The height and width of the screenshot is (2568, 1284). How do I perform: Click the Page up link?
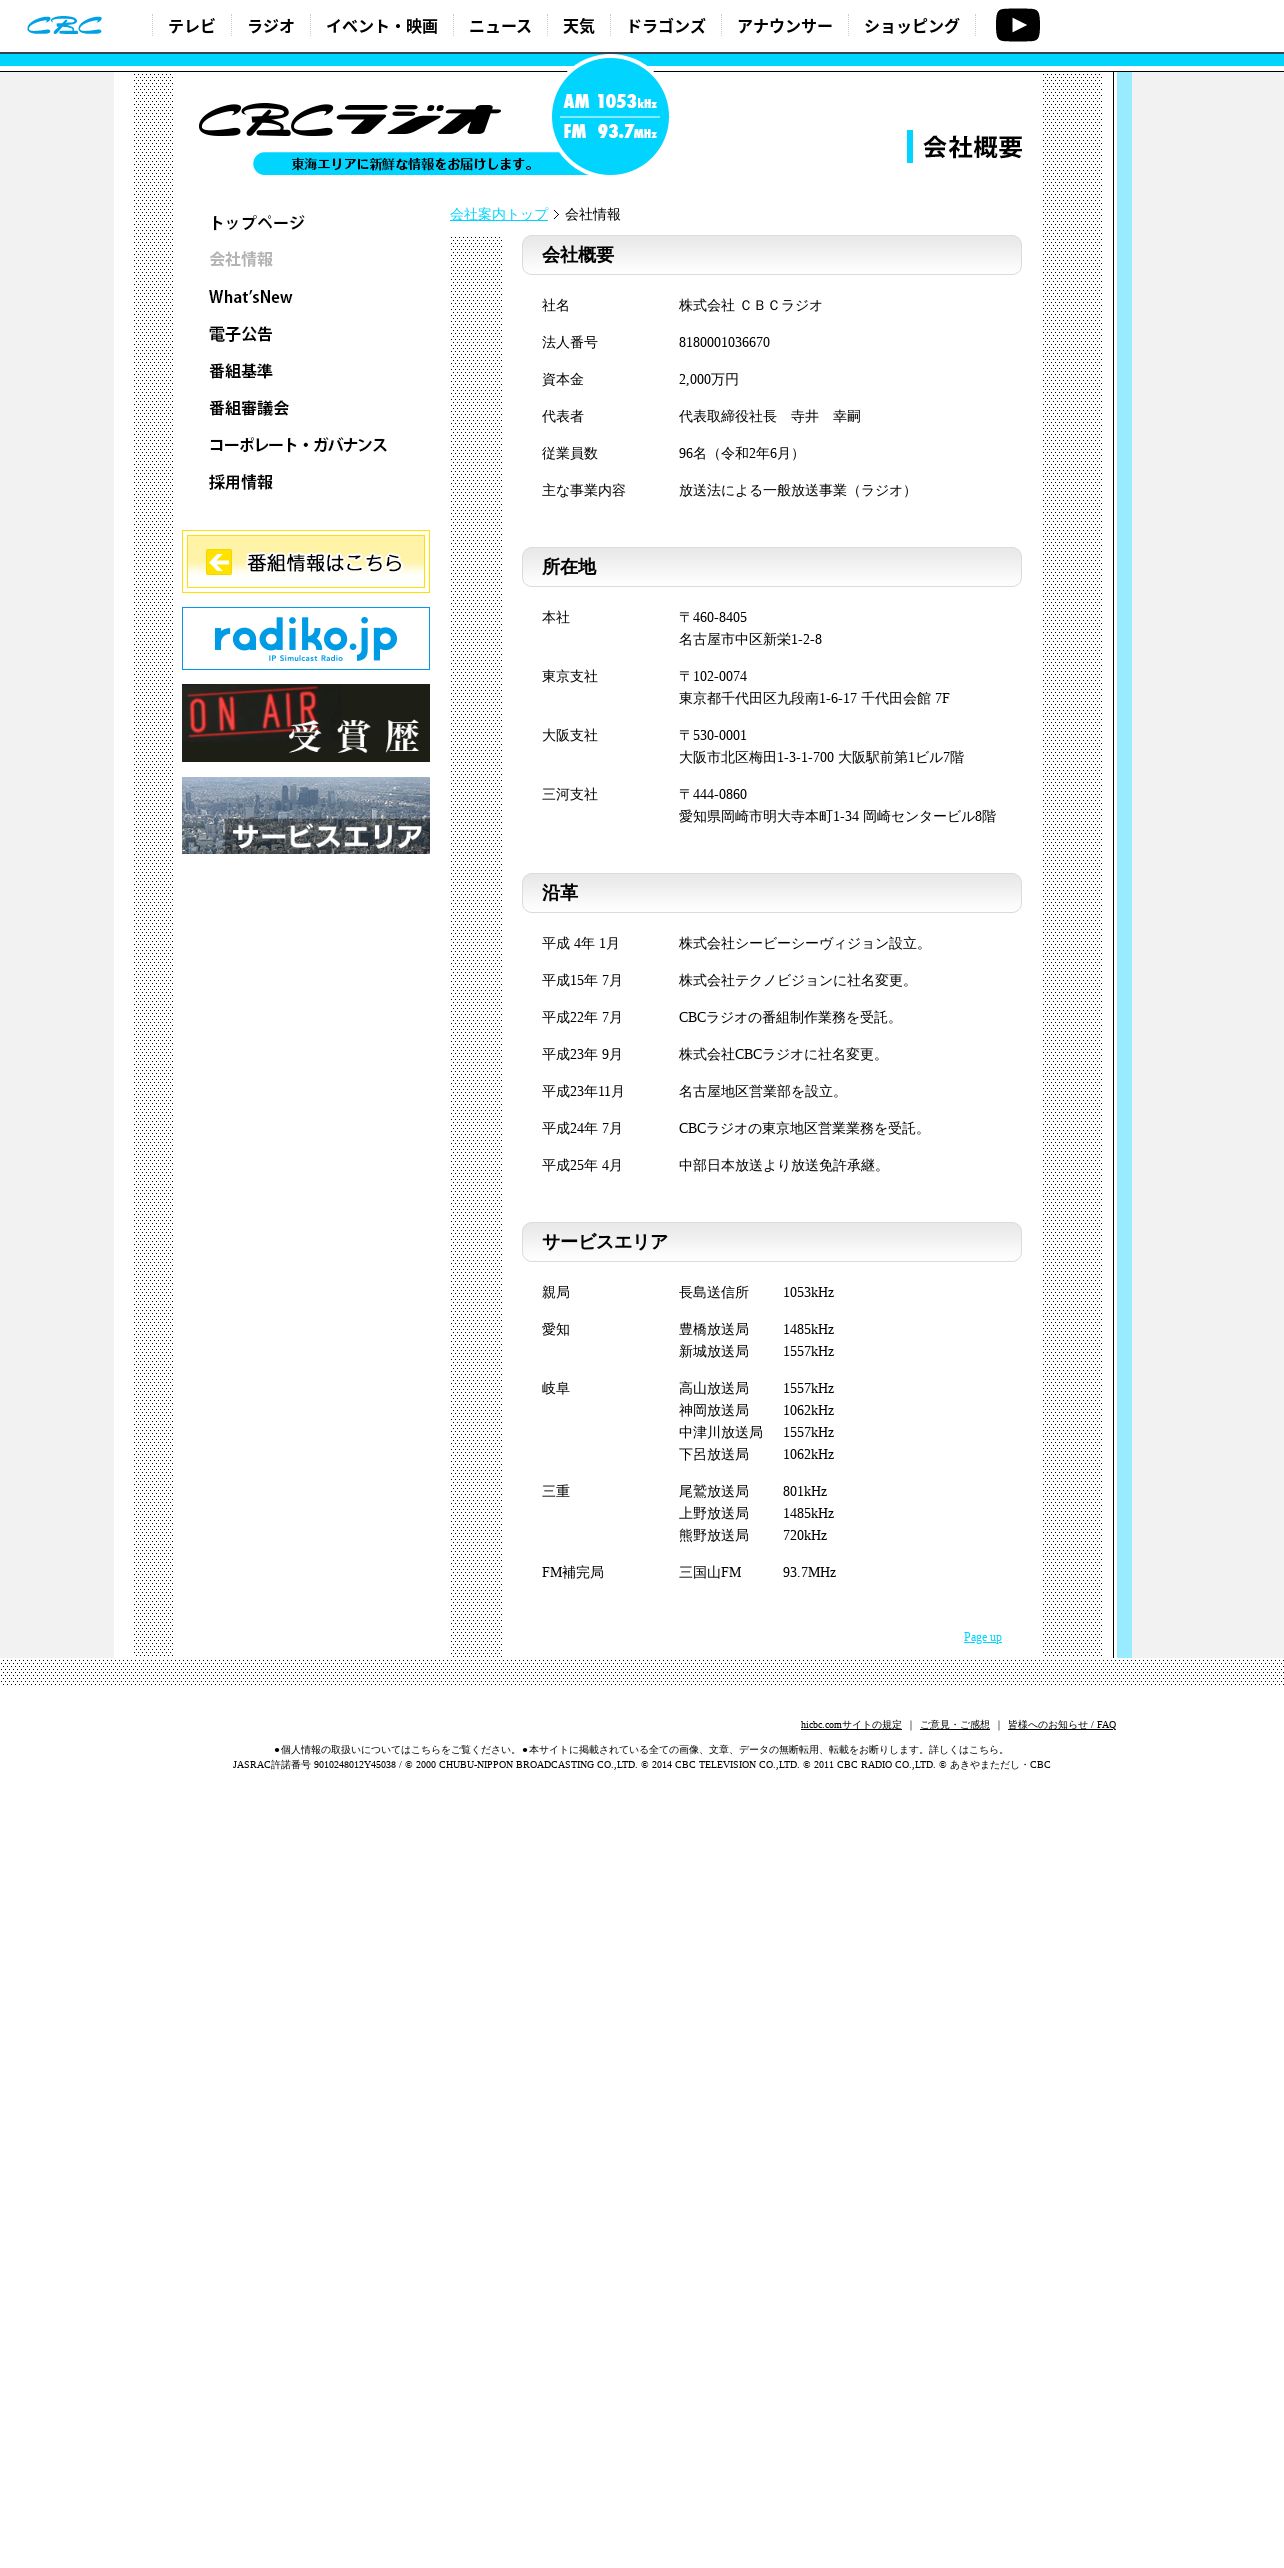983,1637
